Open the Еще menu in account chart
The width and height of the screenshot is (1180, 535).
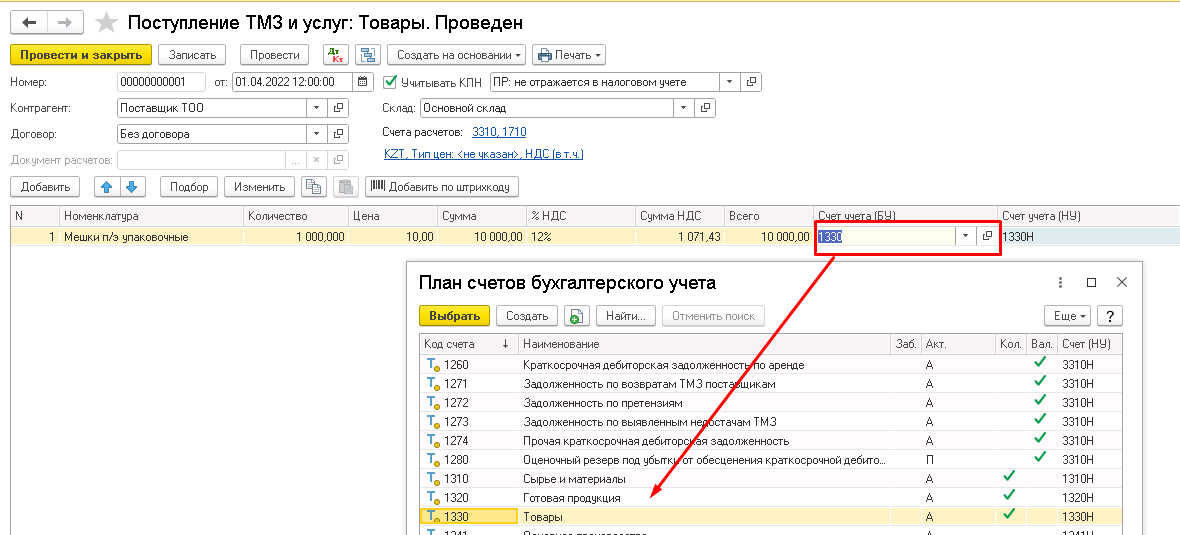(x=1068, y=316)
